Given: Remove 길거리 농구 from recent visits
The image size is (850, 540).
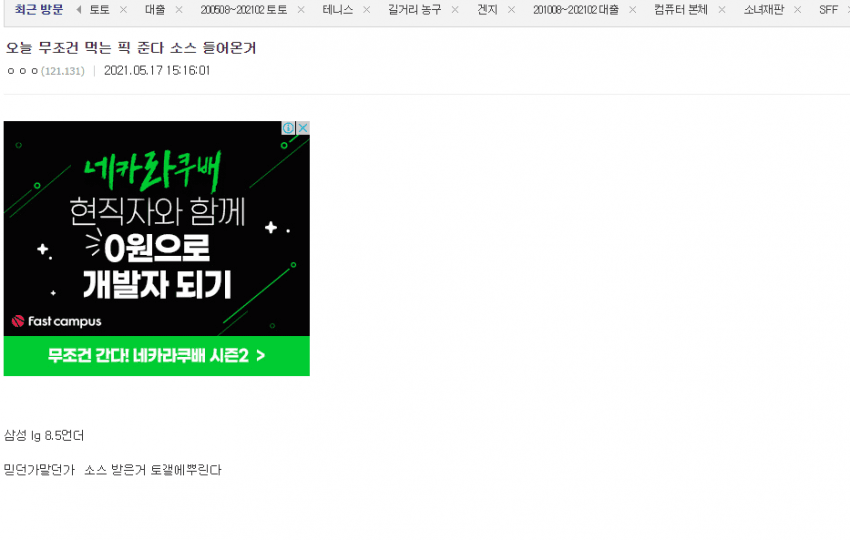Looking at the screenshot, I should tap(455, 10).
